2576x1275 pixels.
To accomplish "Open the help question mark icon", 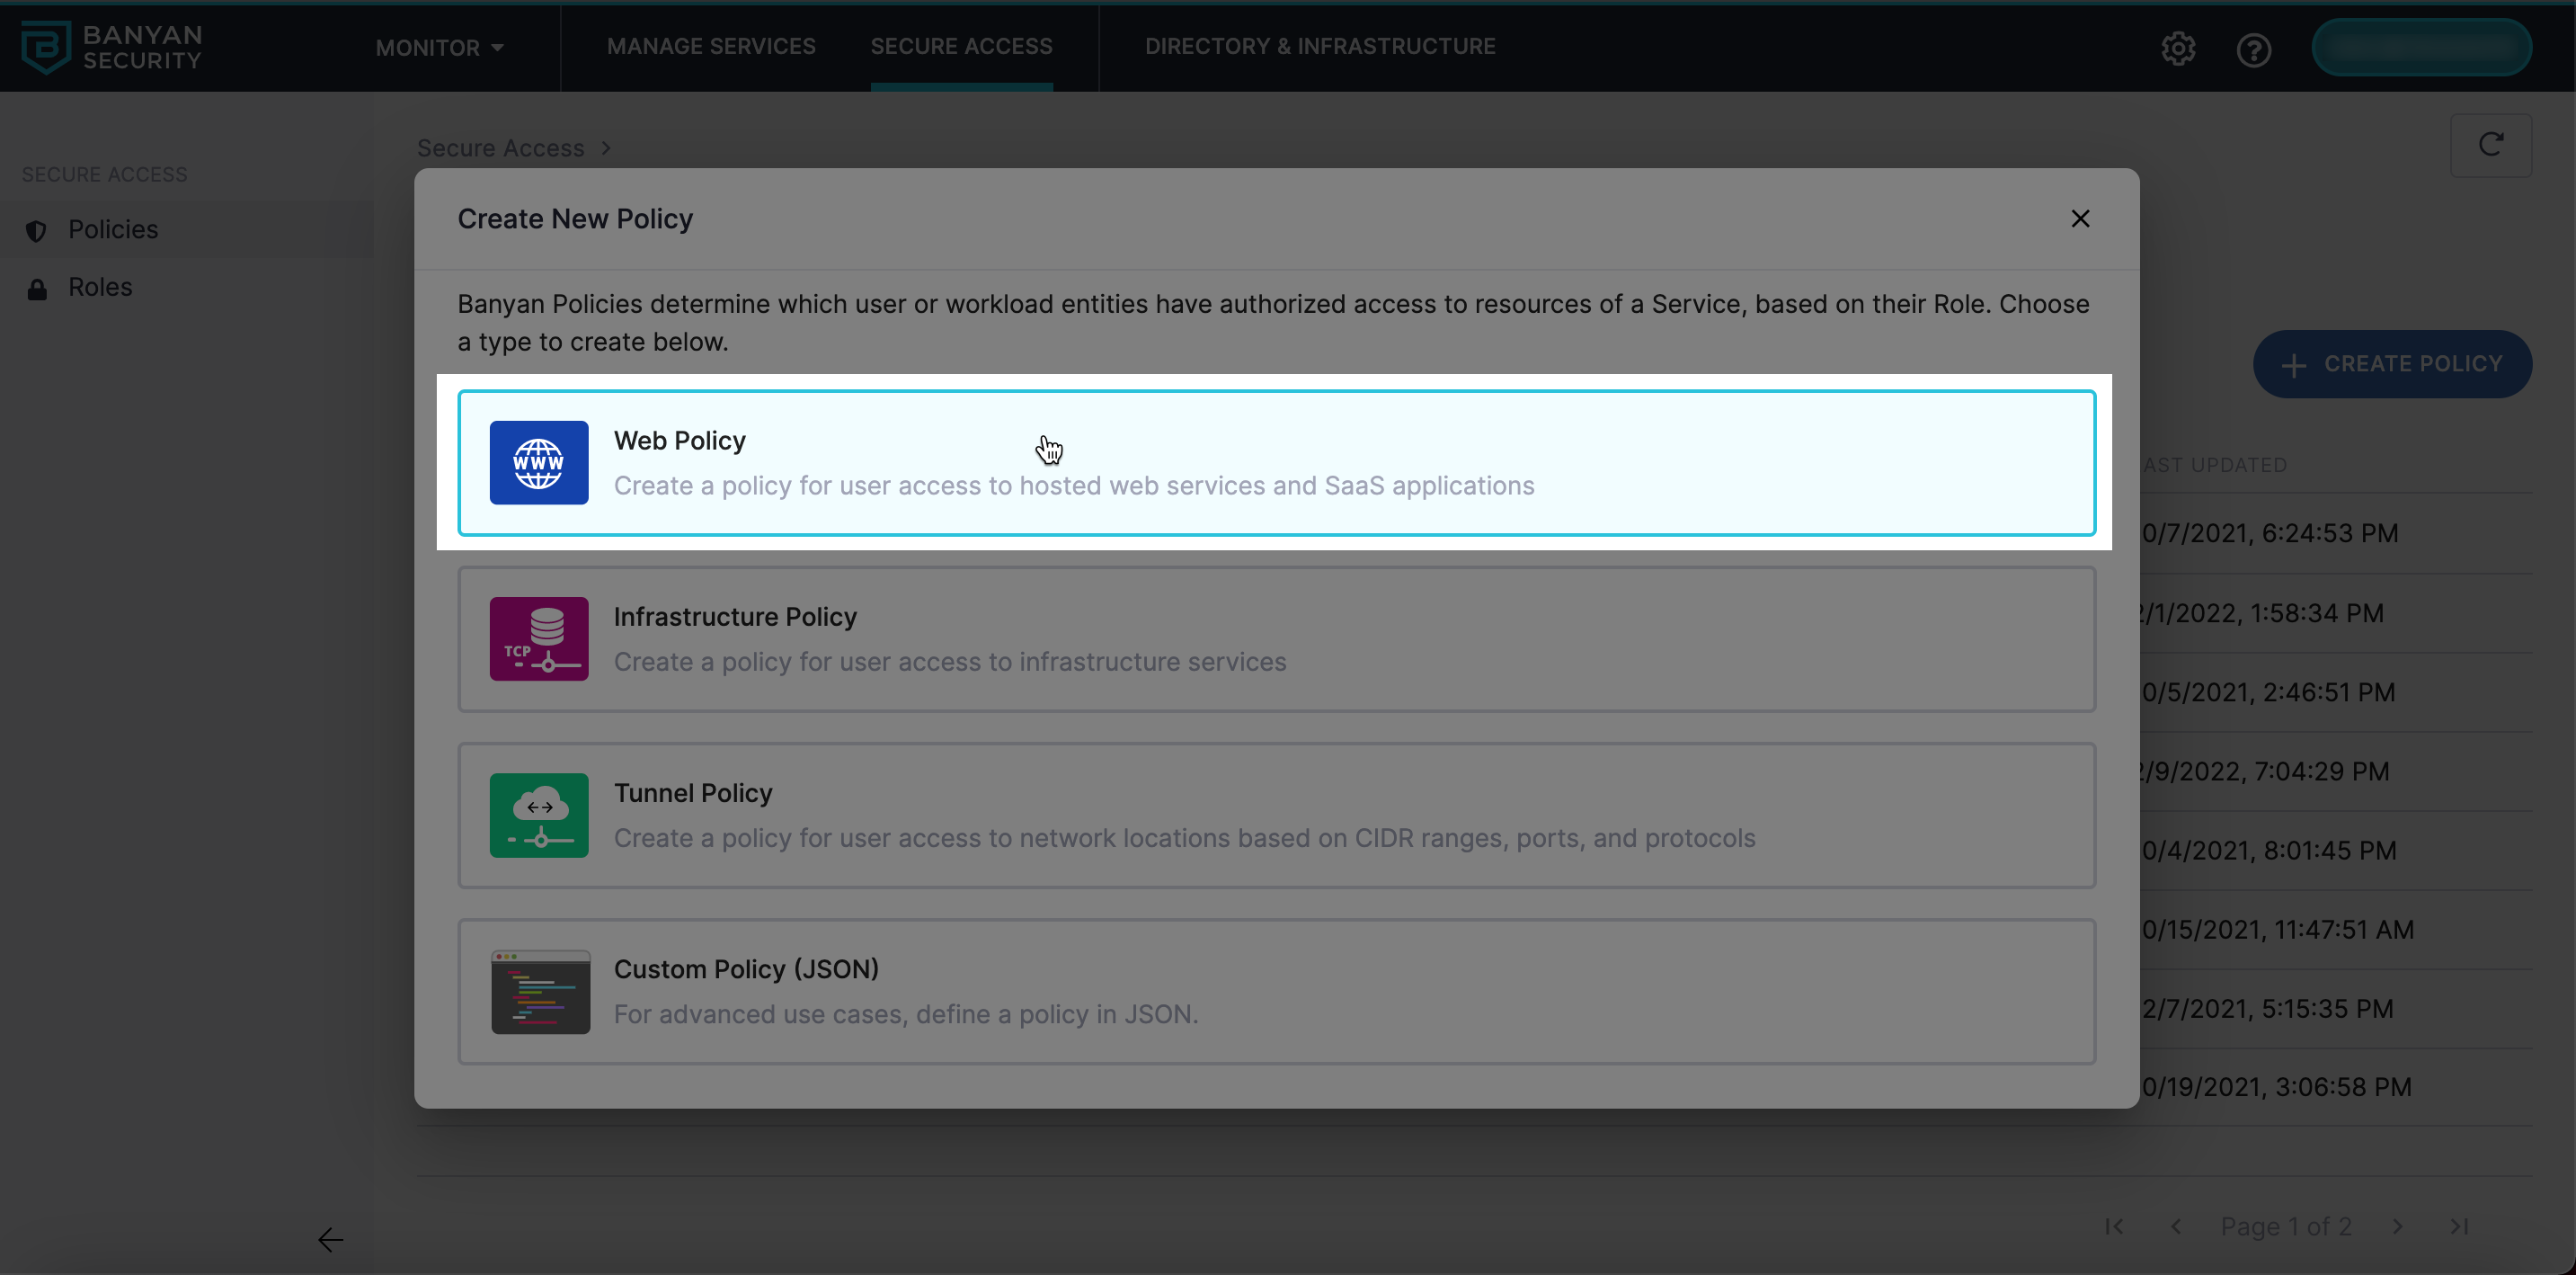I will pyautogui.click(x=2253, y=49).
